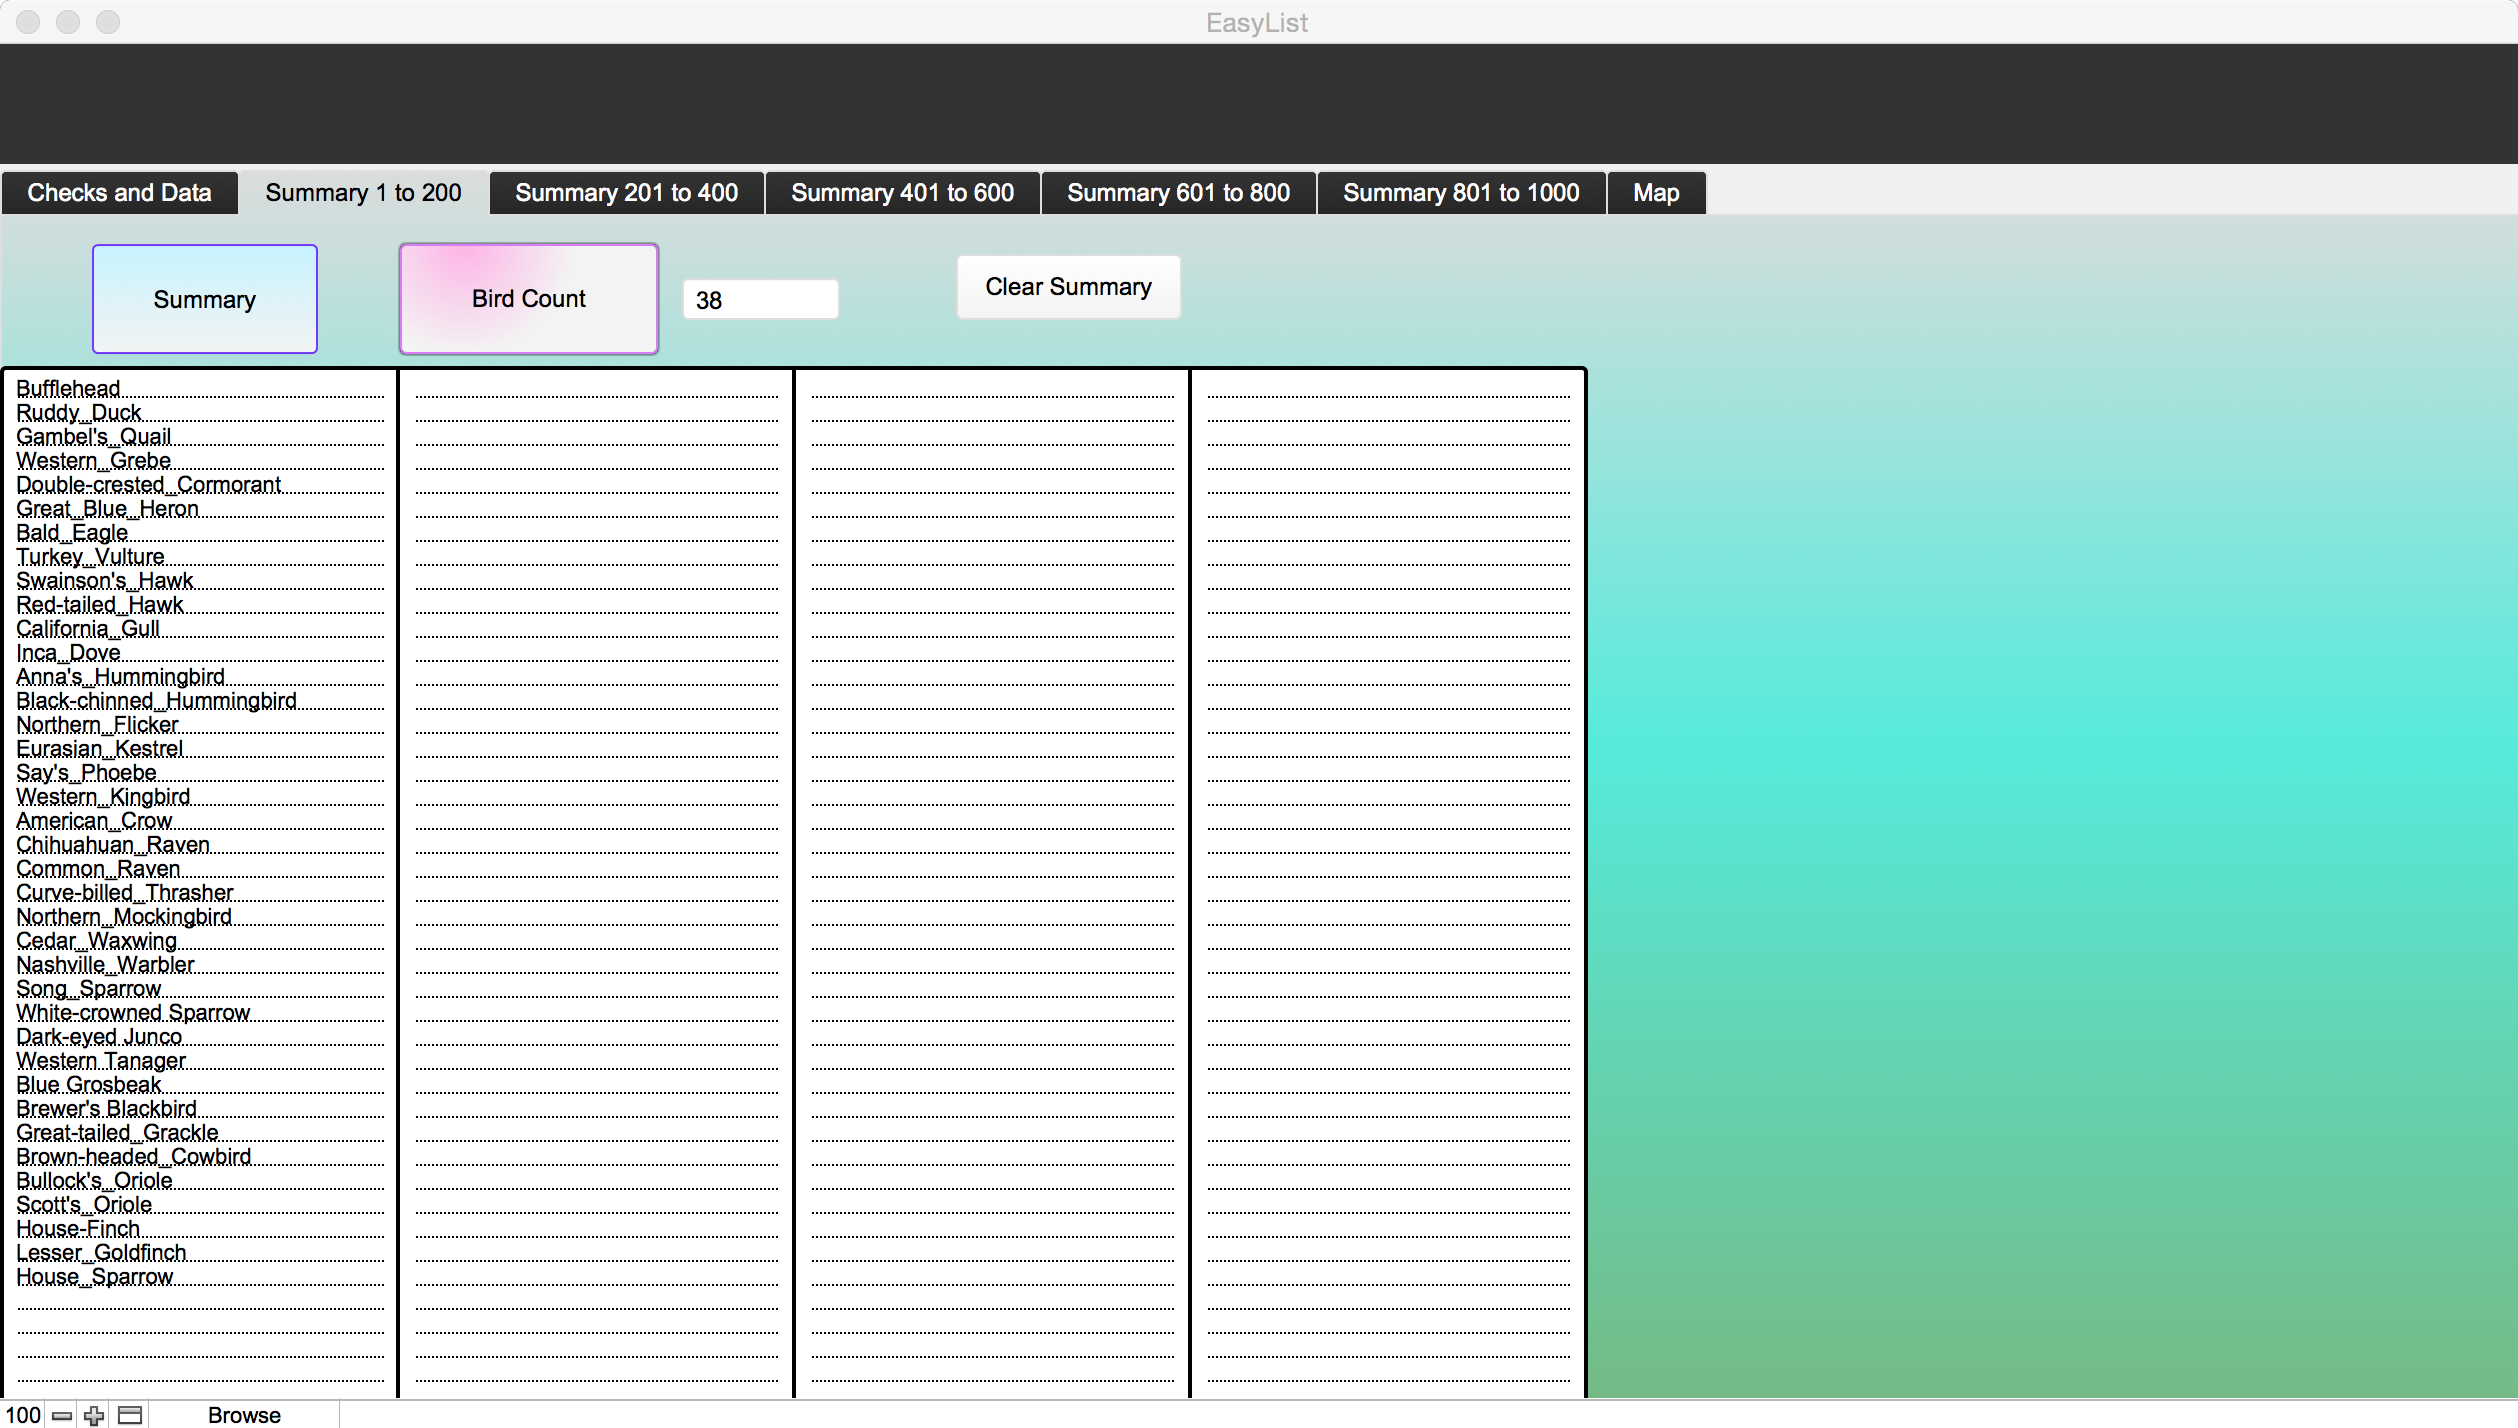Go to Summary 601 to 800 tab
The image size is (2518, 1428).
[x=1178, y=193]
